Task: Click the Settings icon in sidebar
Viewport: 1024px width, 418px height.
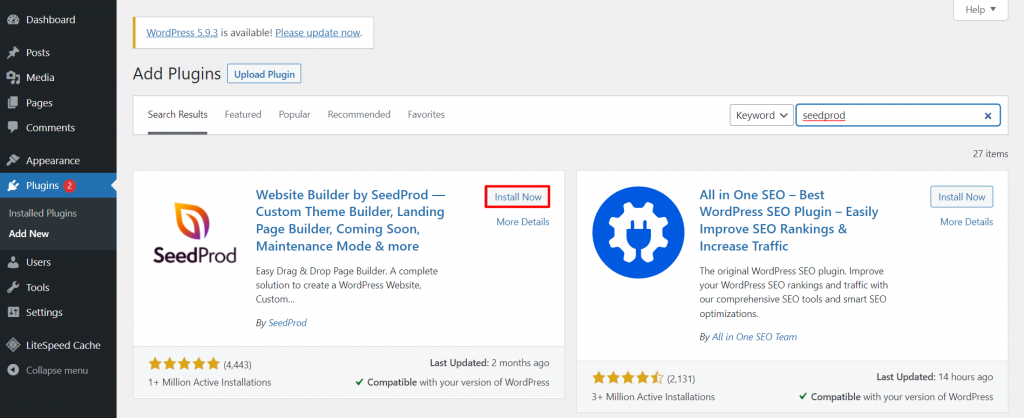Action: (12, 312)
